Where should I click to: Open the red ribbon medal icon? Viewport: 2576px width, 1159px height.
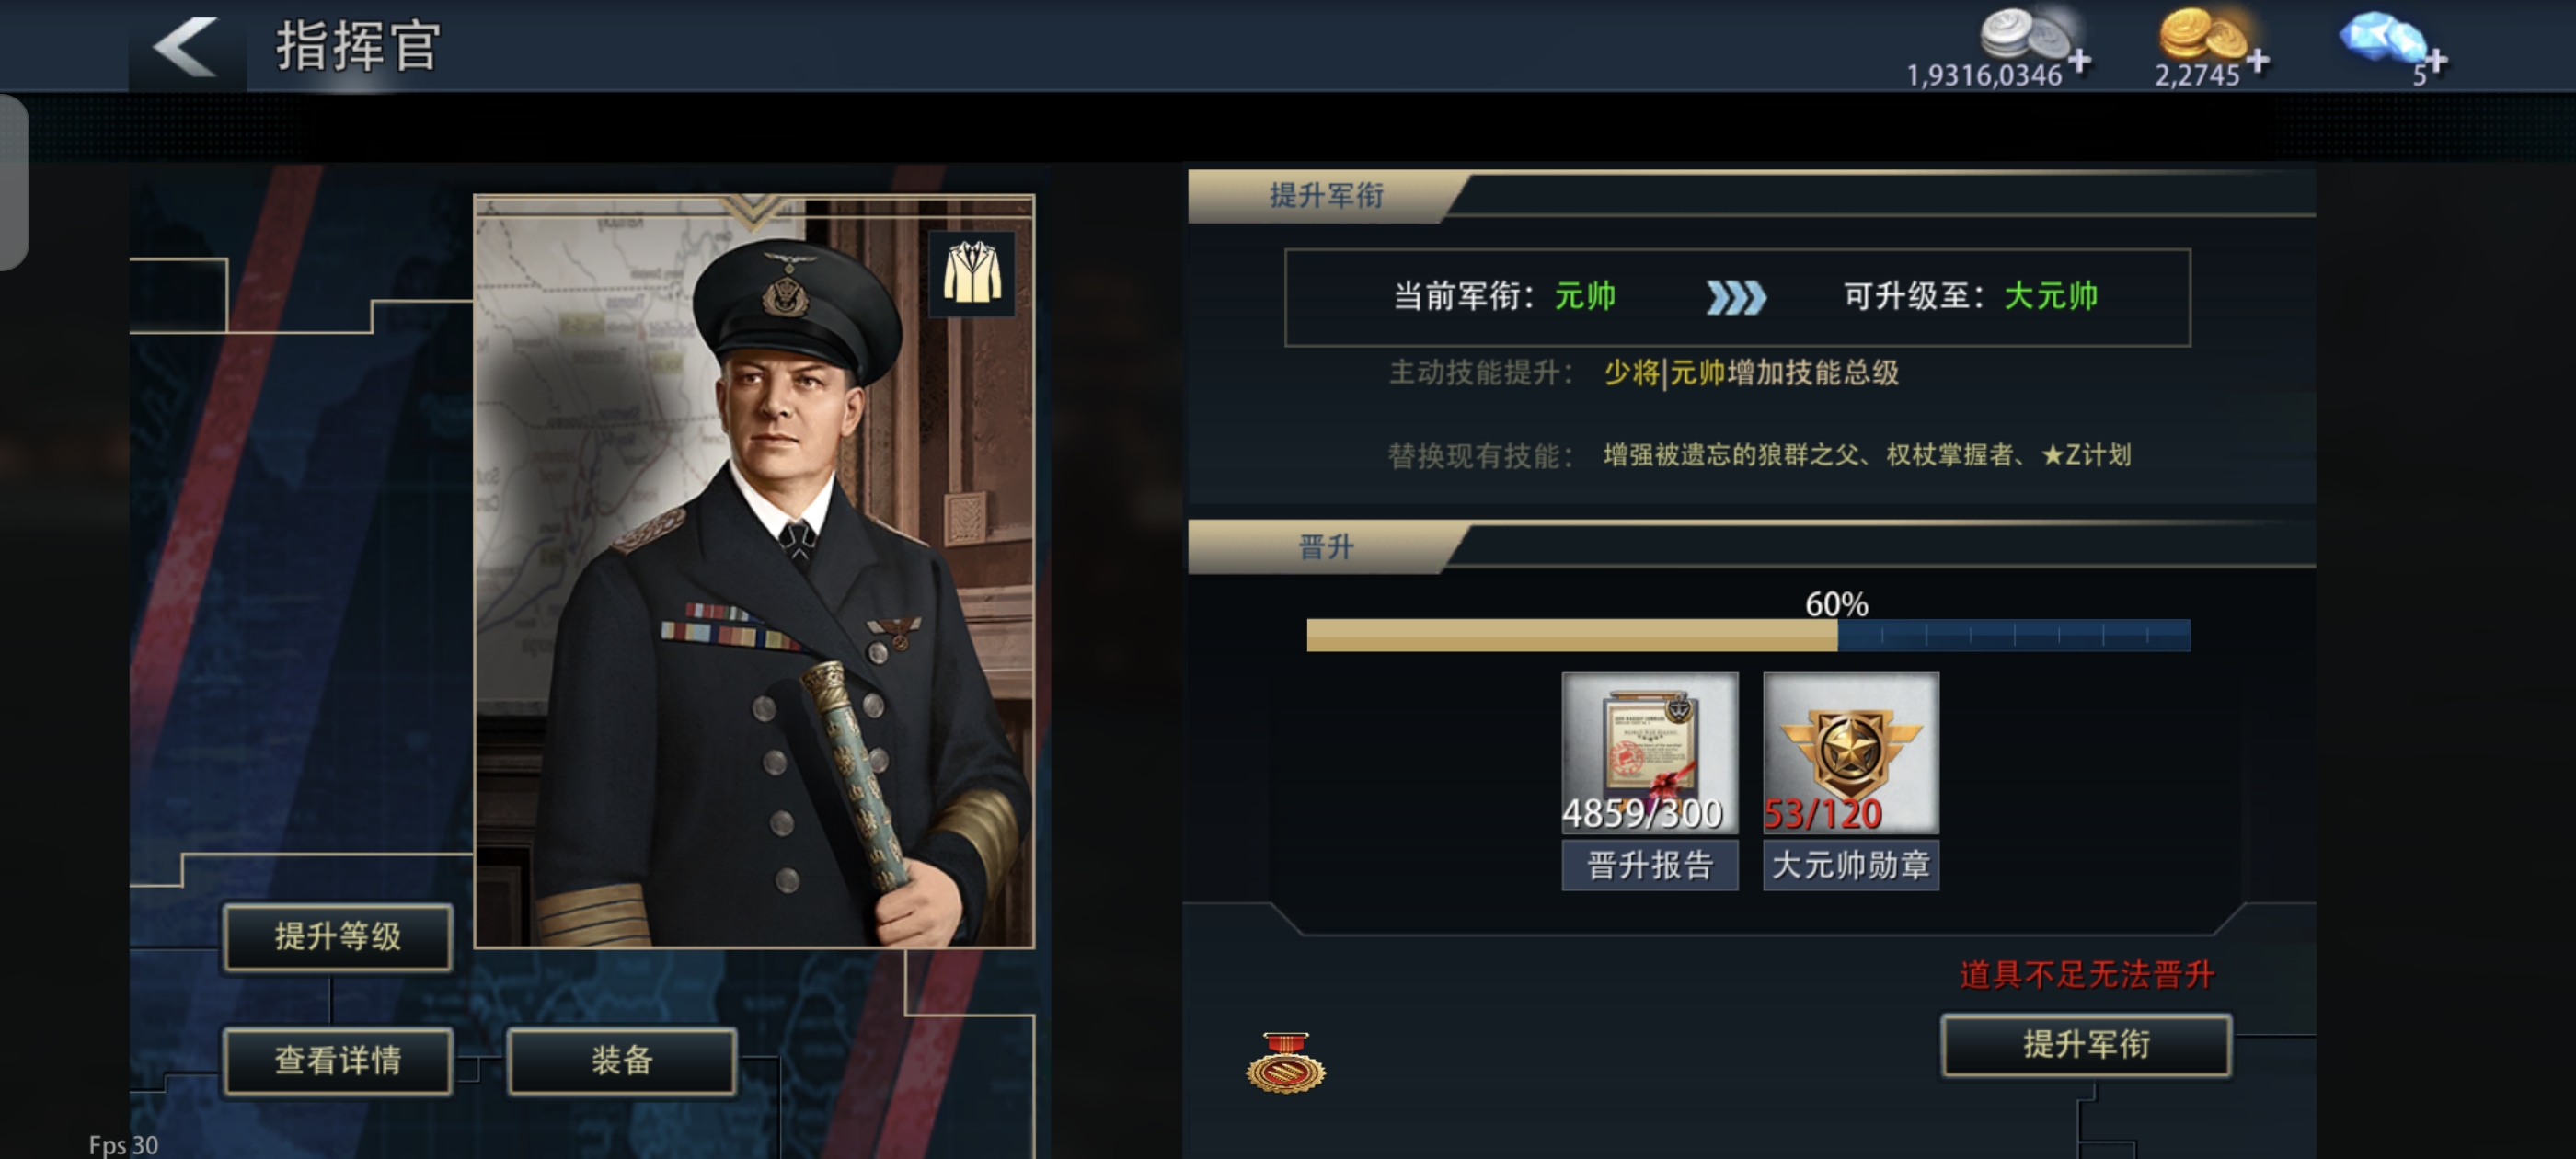[x=1285, y=1062]
